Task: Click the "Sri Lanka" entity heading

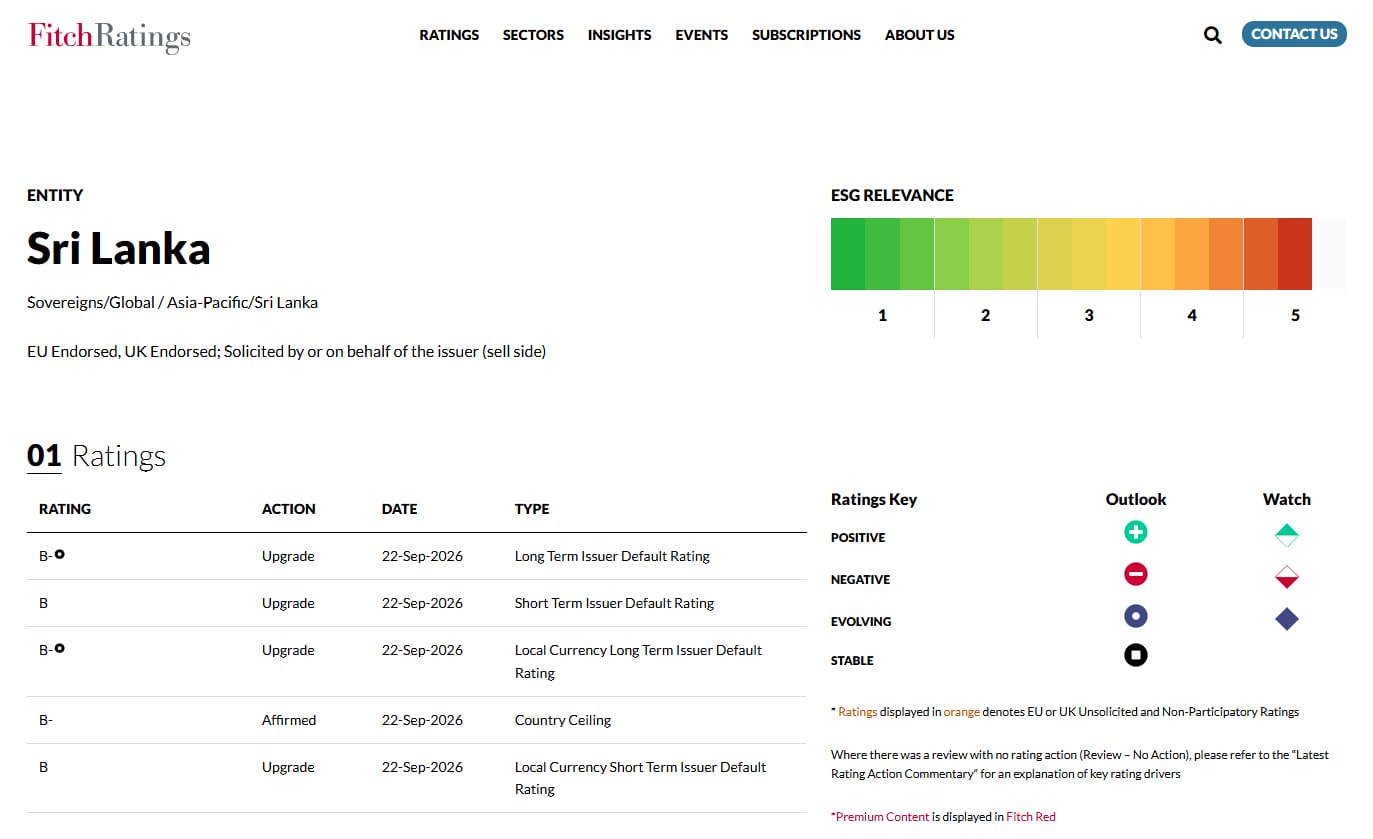Action: point(119,249)
